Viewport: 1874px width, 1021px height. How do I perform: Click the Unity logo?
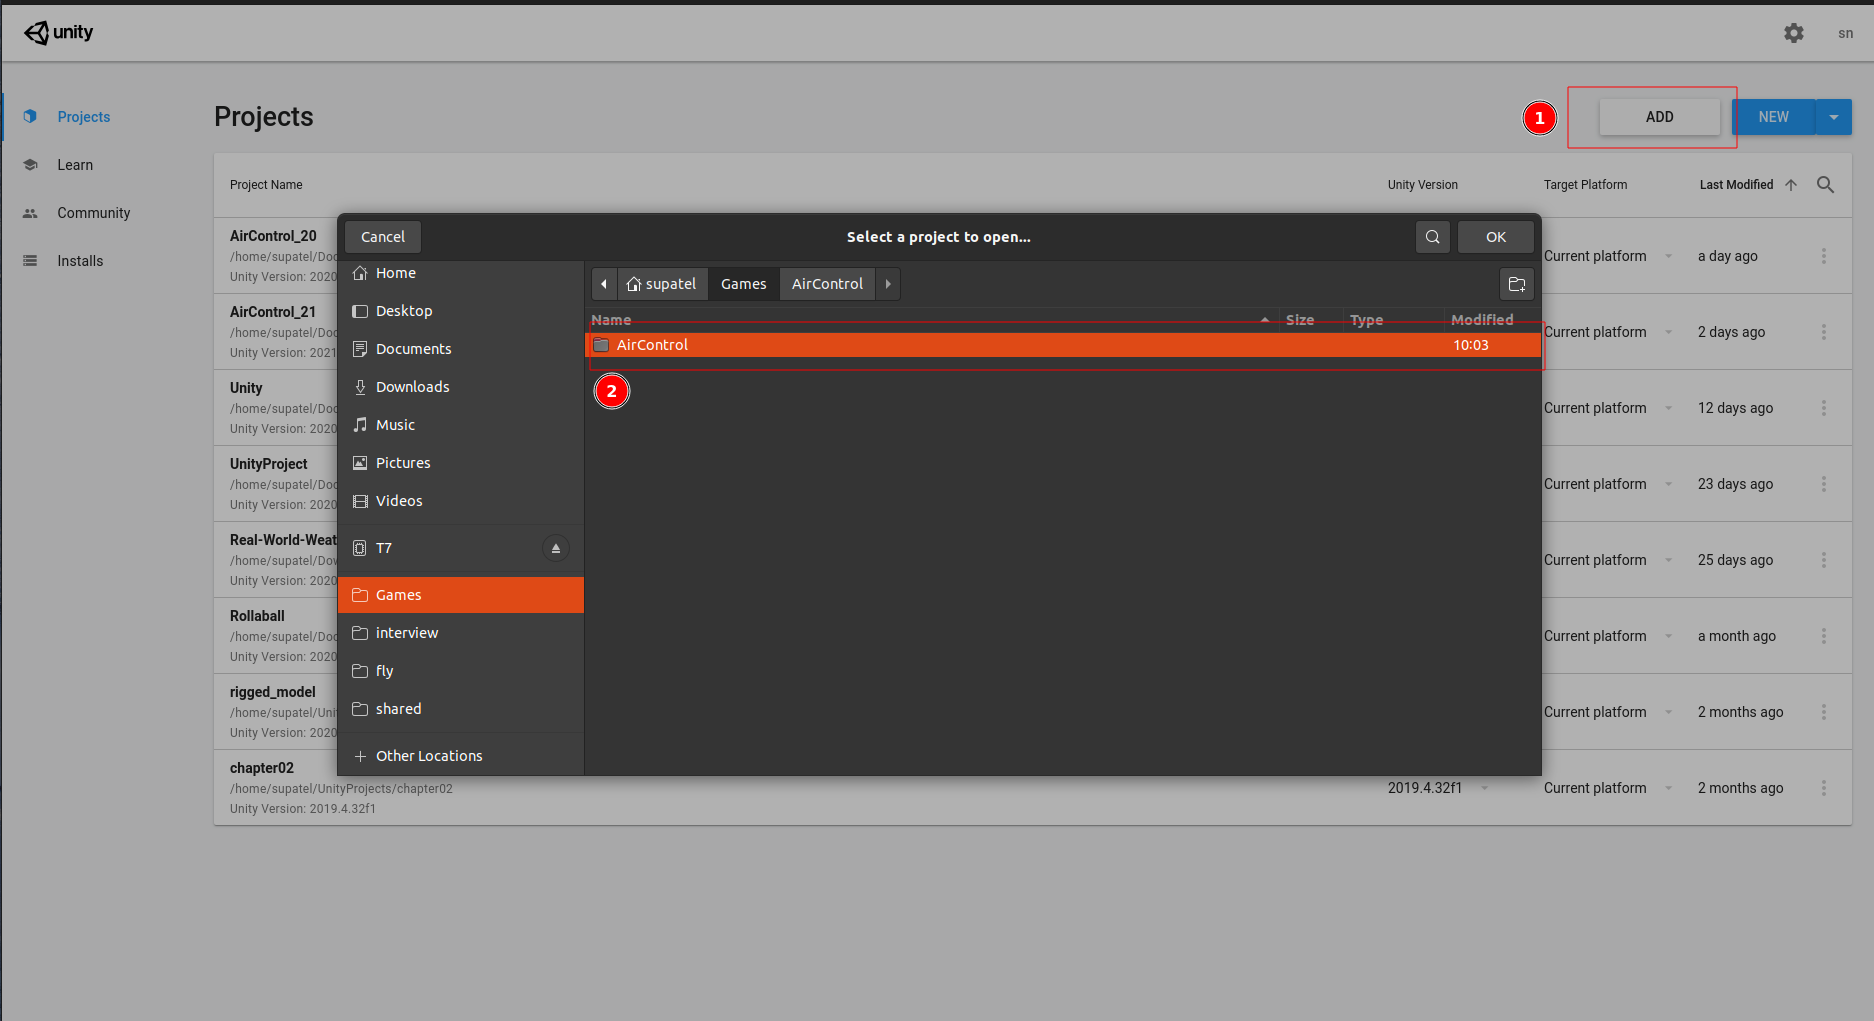(x=59, y=33)
